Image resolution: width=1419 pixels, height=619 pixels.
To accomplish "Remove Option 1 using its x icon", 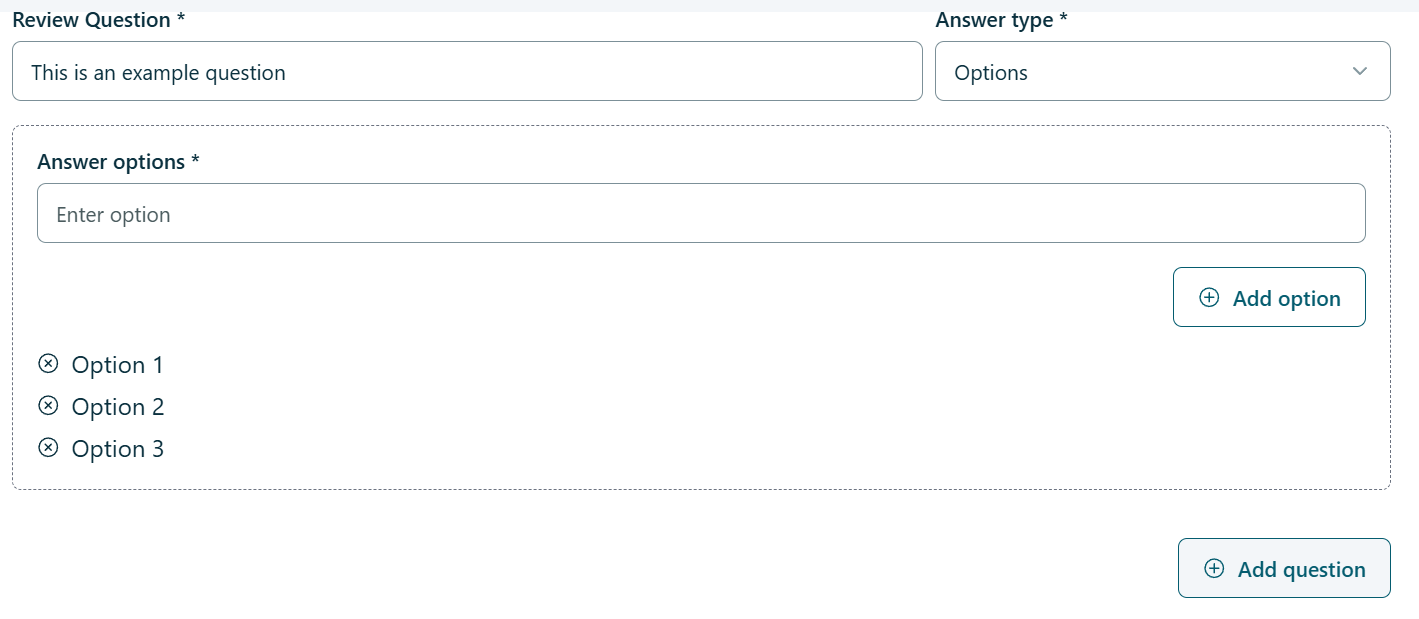I will [48, 364].
